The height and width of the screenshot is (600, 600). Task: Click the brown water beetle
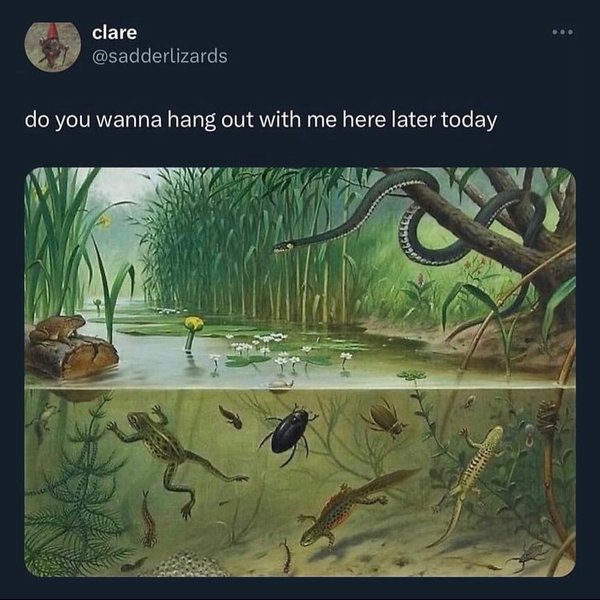(384, 418)
